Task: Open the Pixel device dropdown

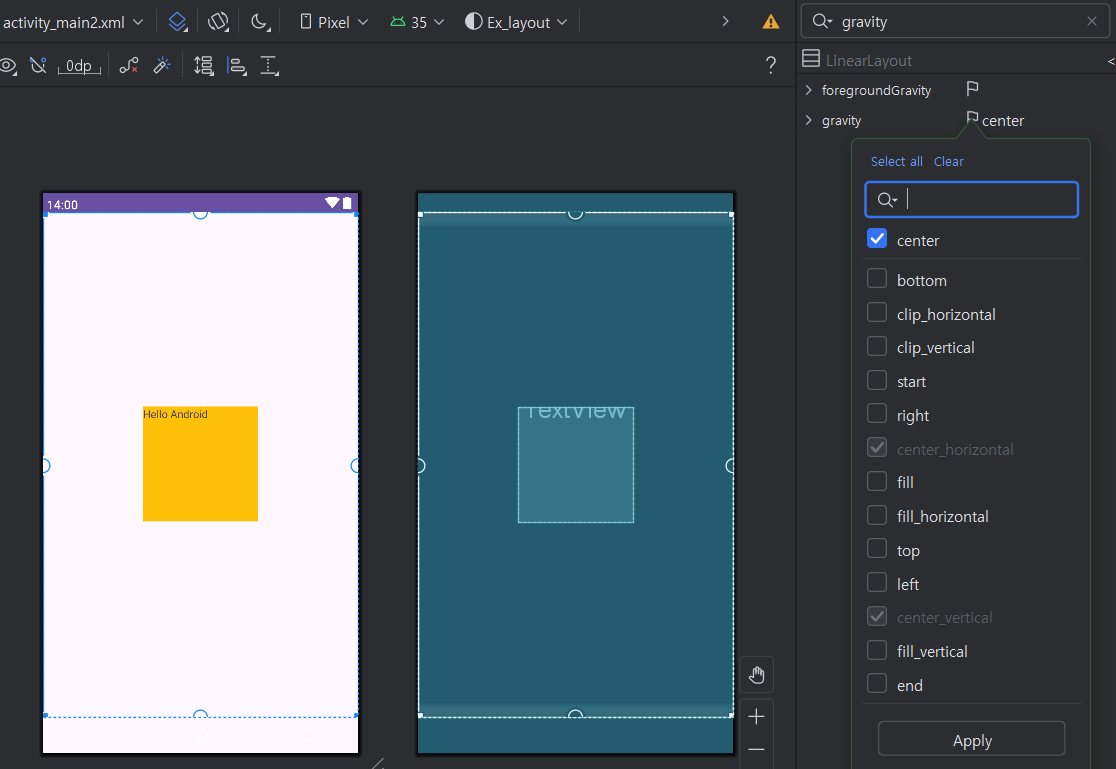Action: (x=335, y=22)
